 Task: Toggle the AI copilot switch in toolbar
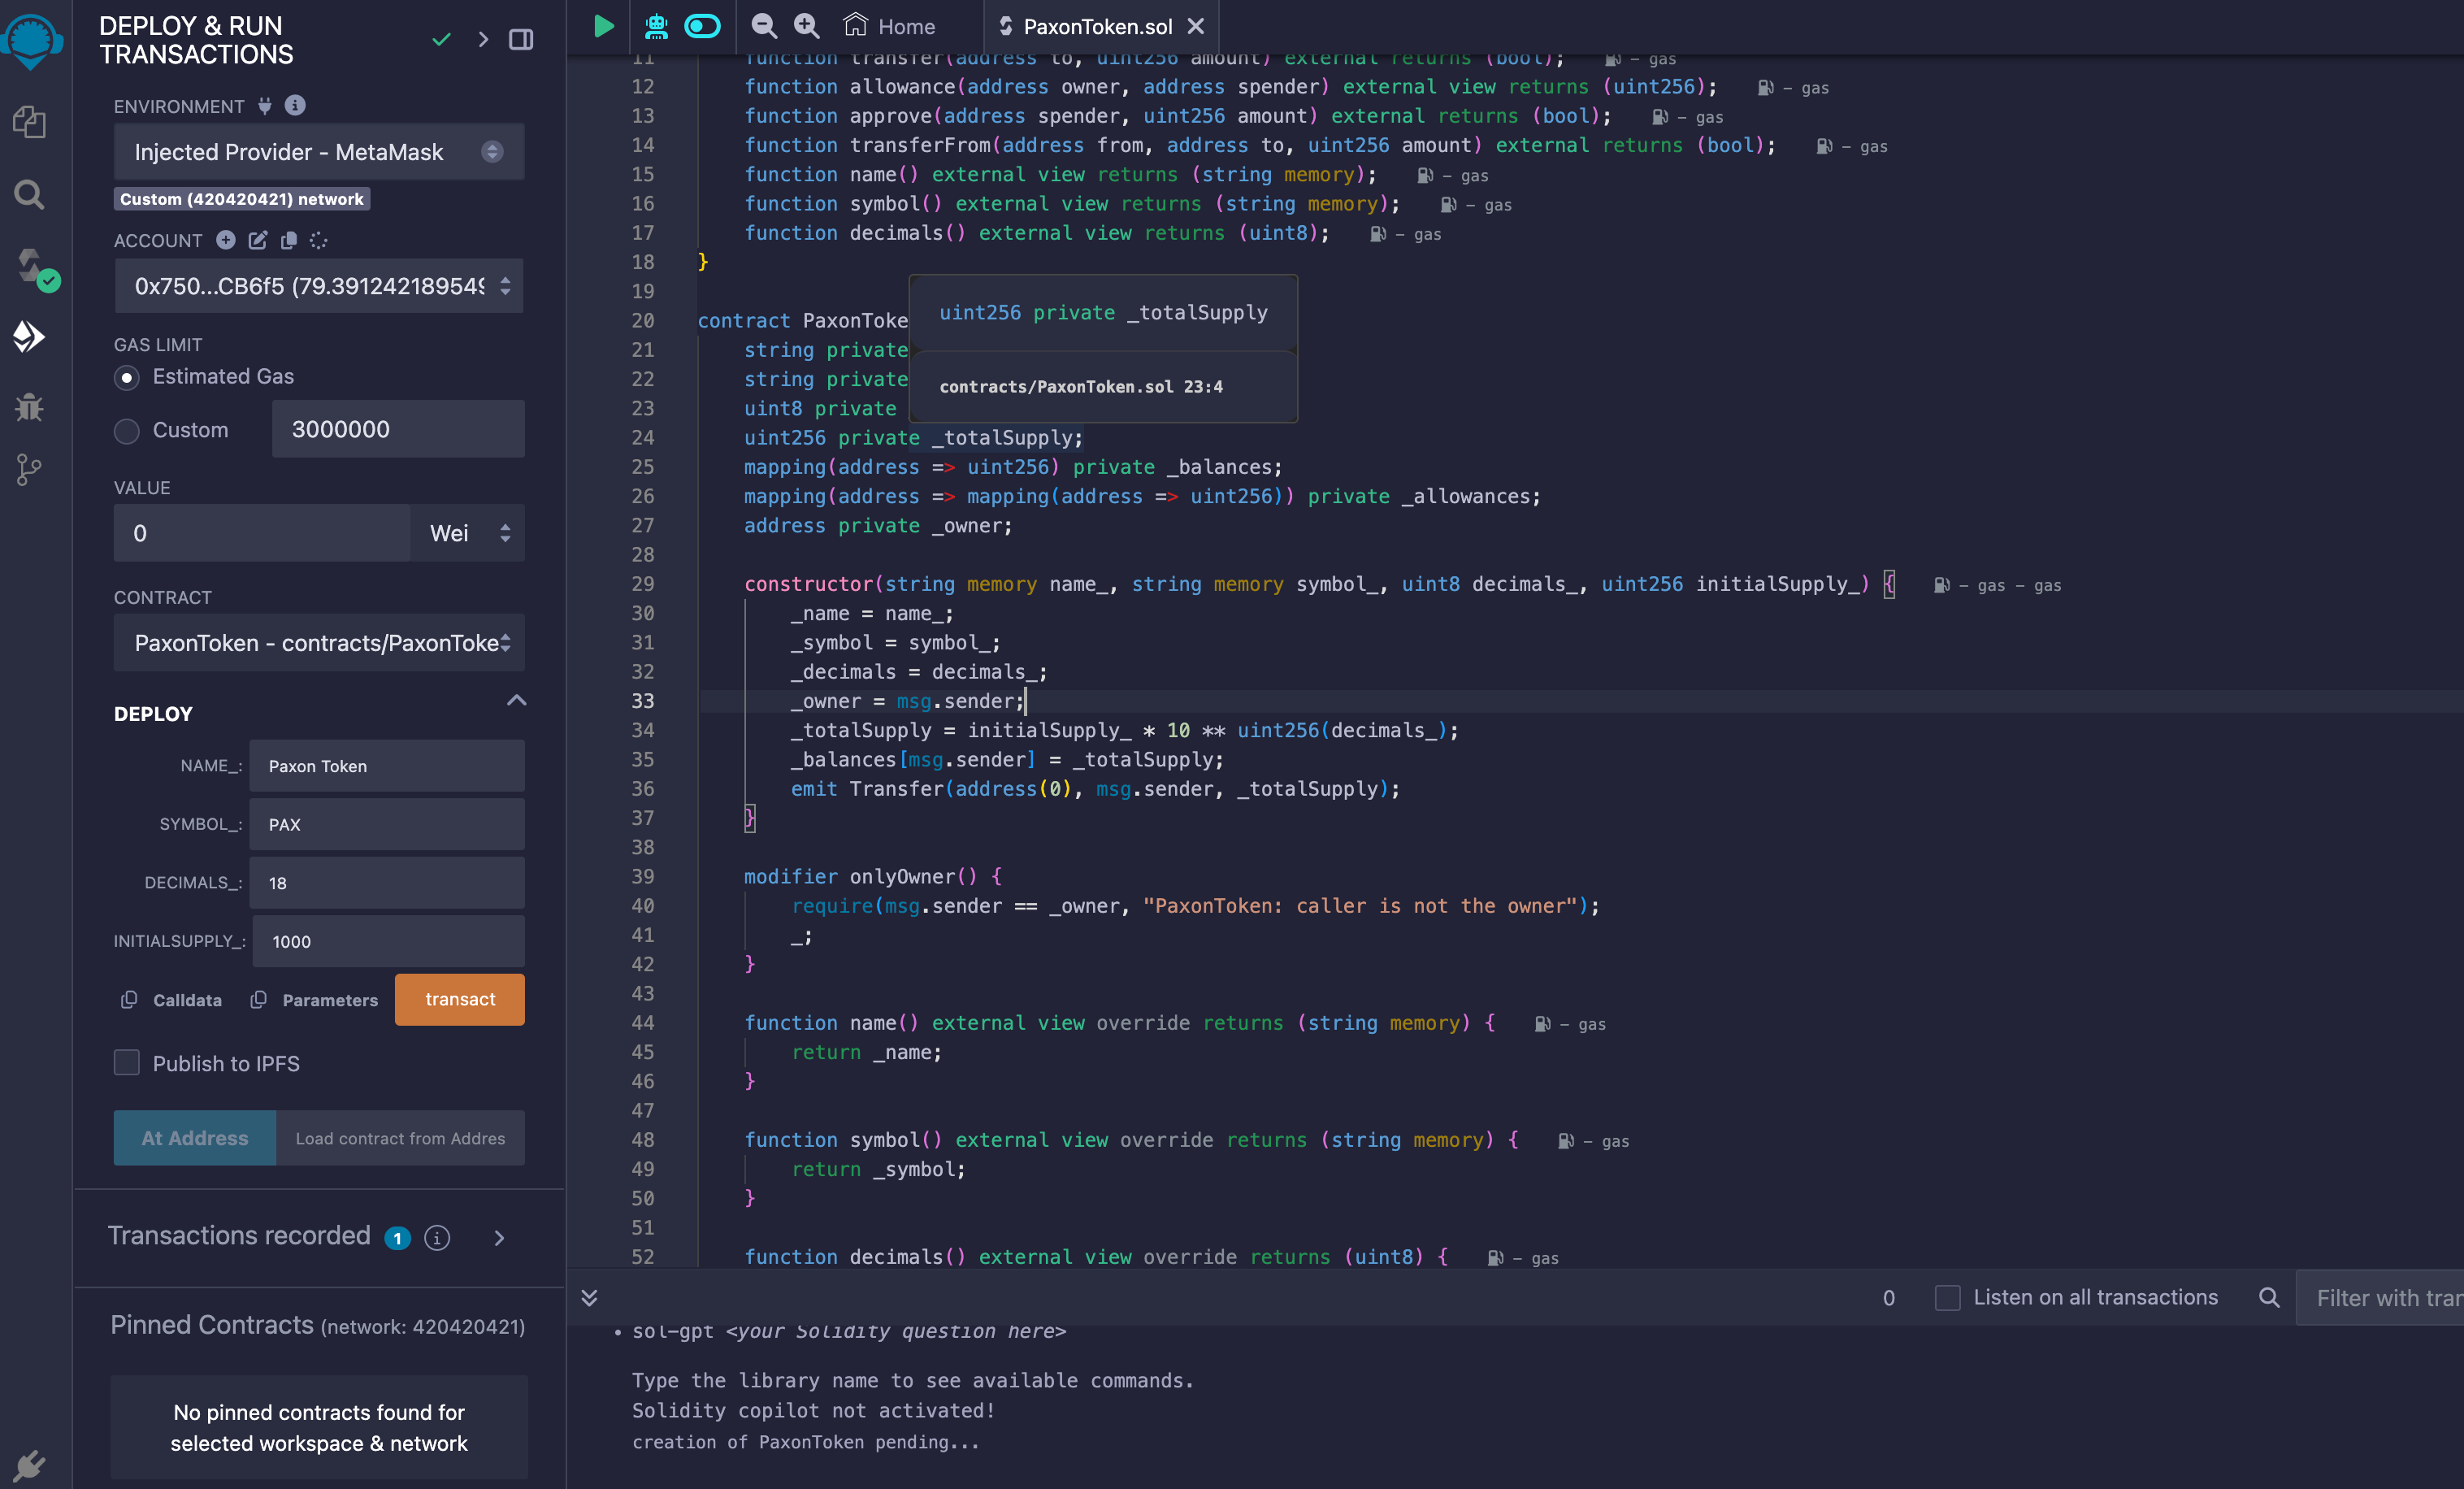pyautogui.click(x=702, y=26)
